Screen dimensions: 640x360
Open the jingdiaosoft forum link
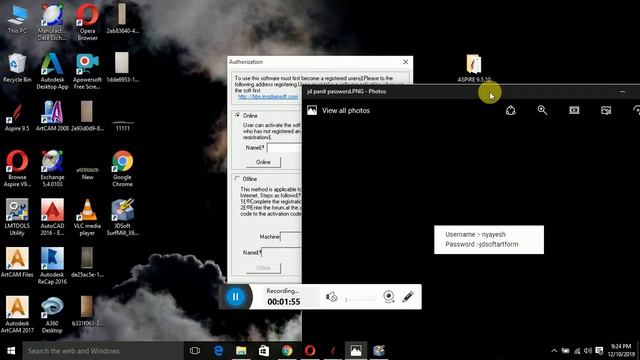(x=268, y=97)
